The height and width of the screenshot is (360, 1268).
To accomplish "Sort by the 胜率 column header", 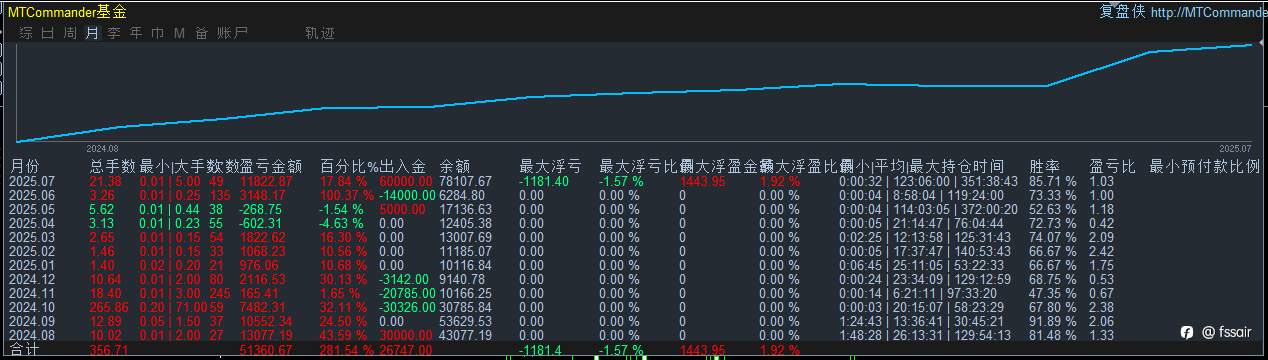I will (1045, 166).
